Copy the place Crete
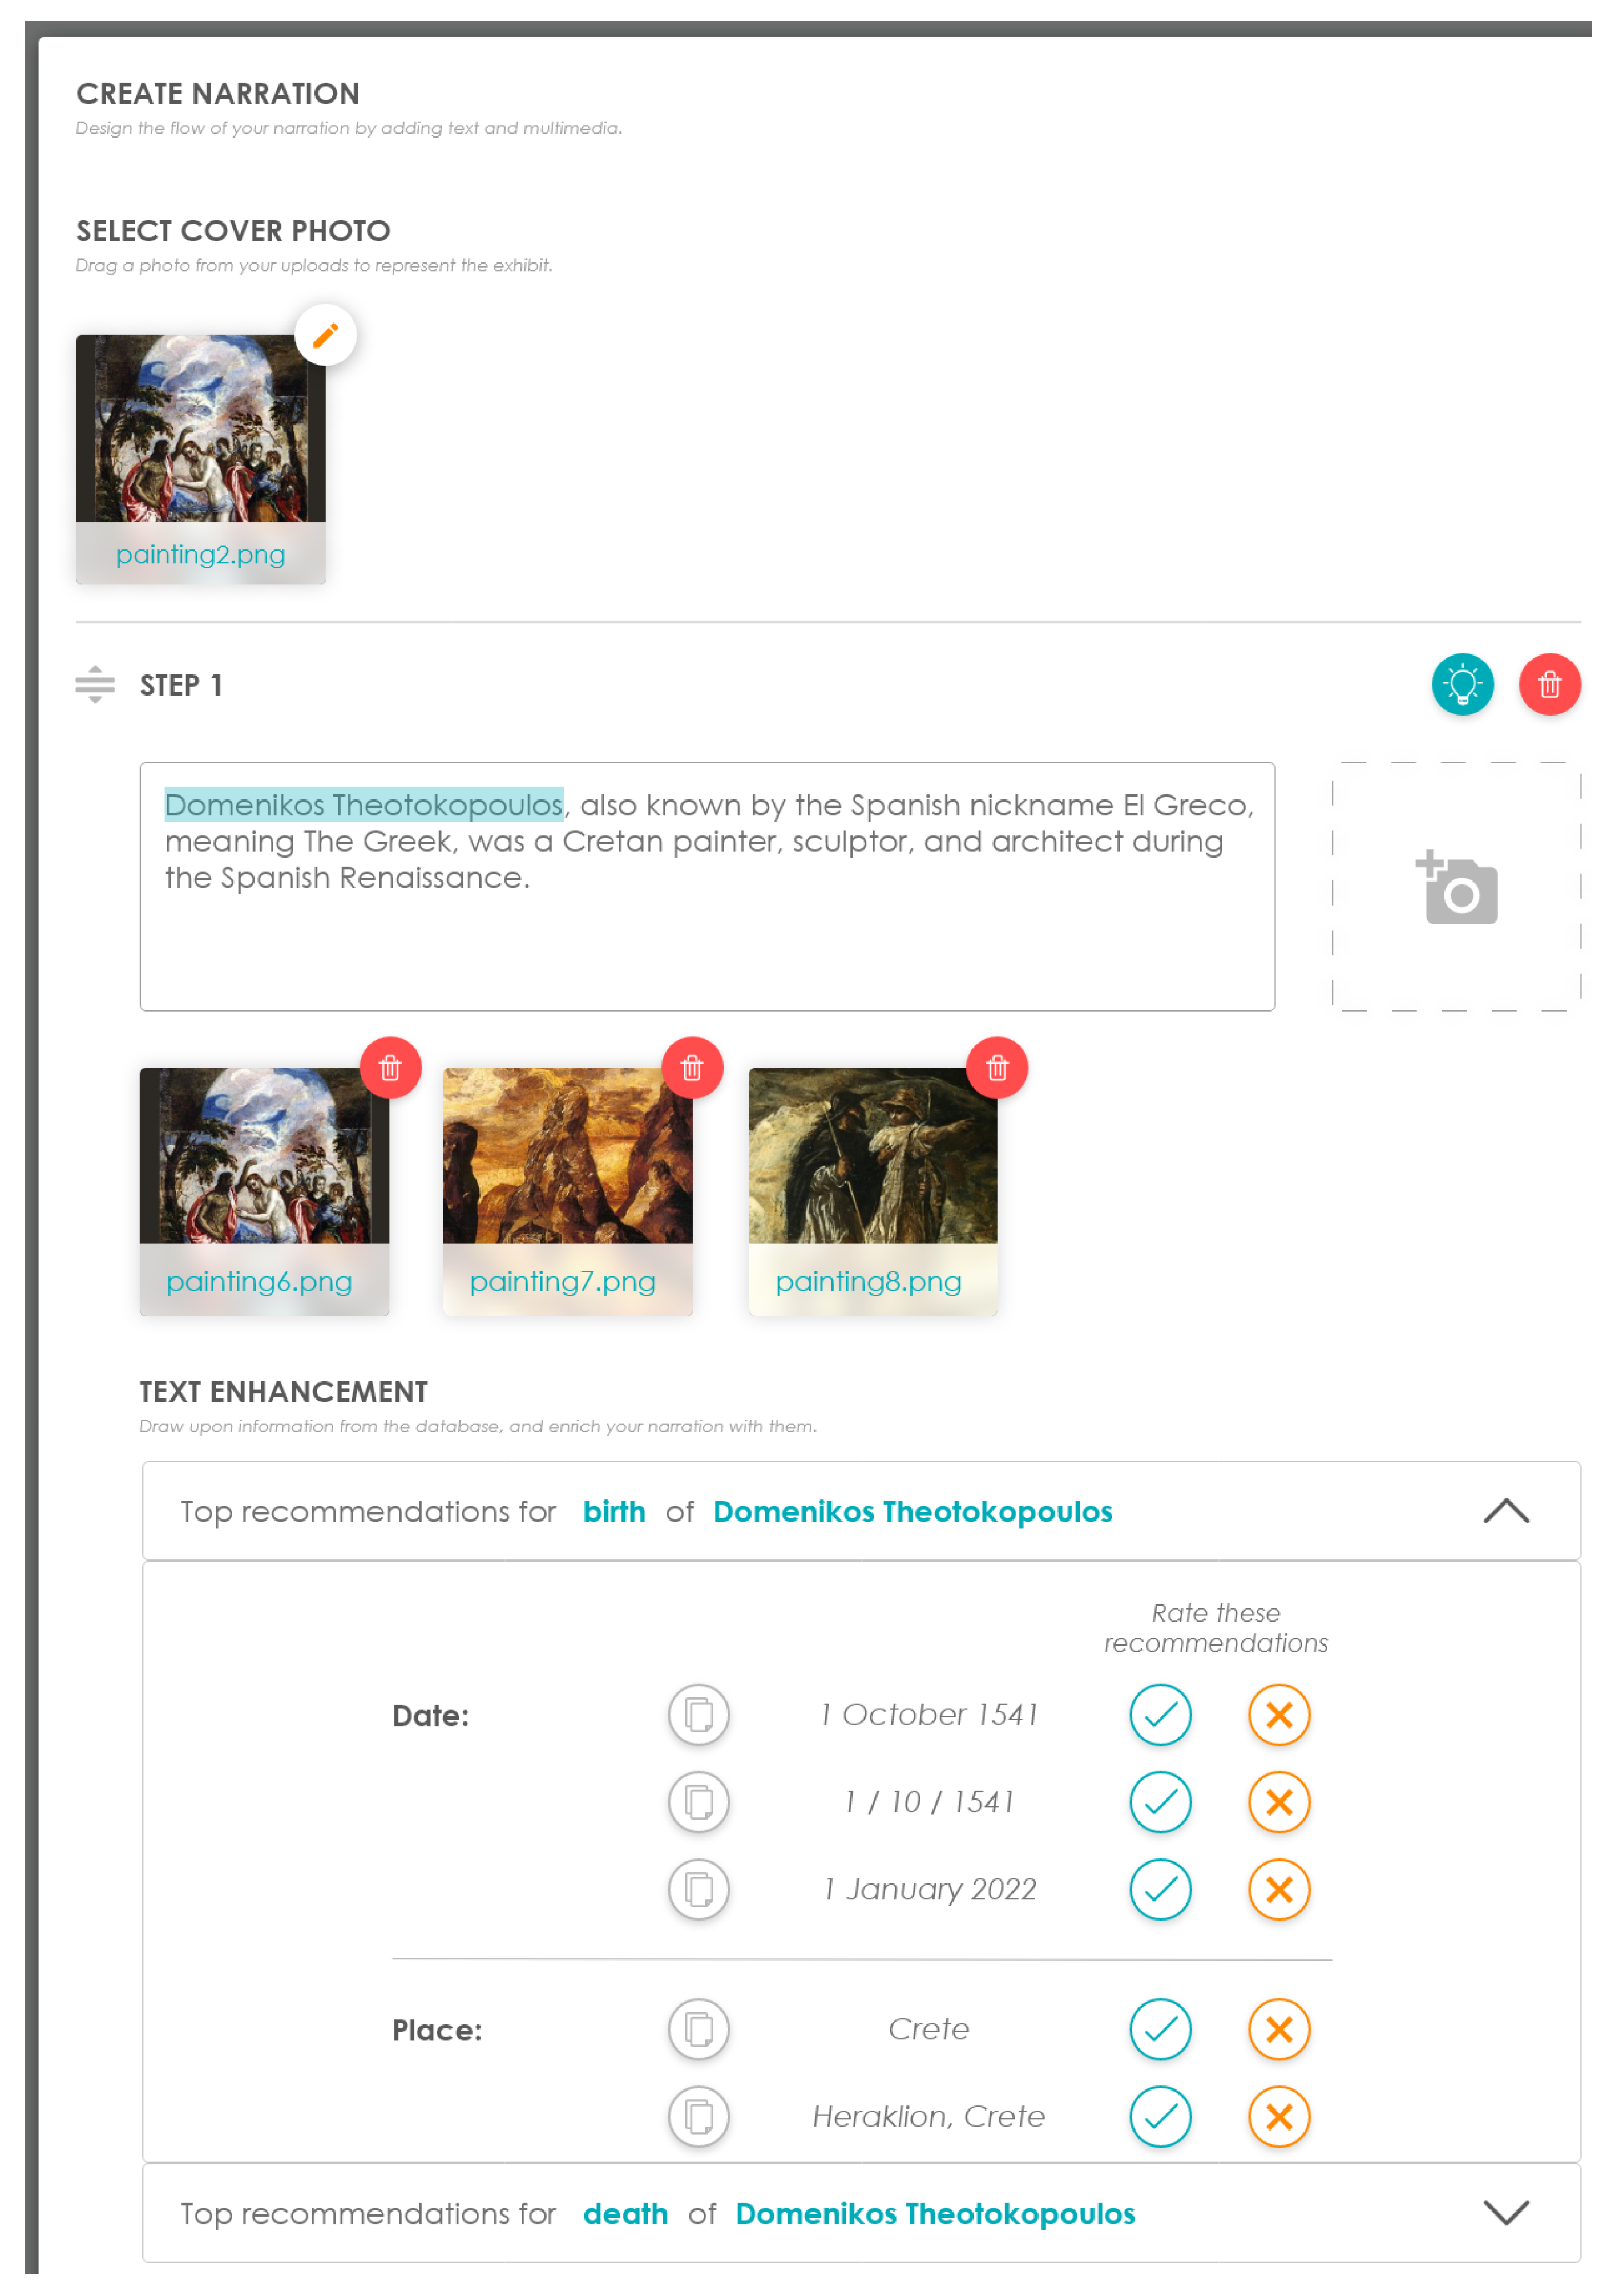 [x=698, y=2029]
